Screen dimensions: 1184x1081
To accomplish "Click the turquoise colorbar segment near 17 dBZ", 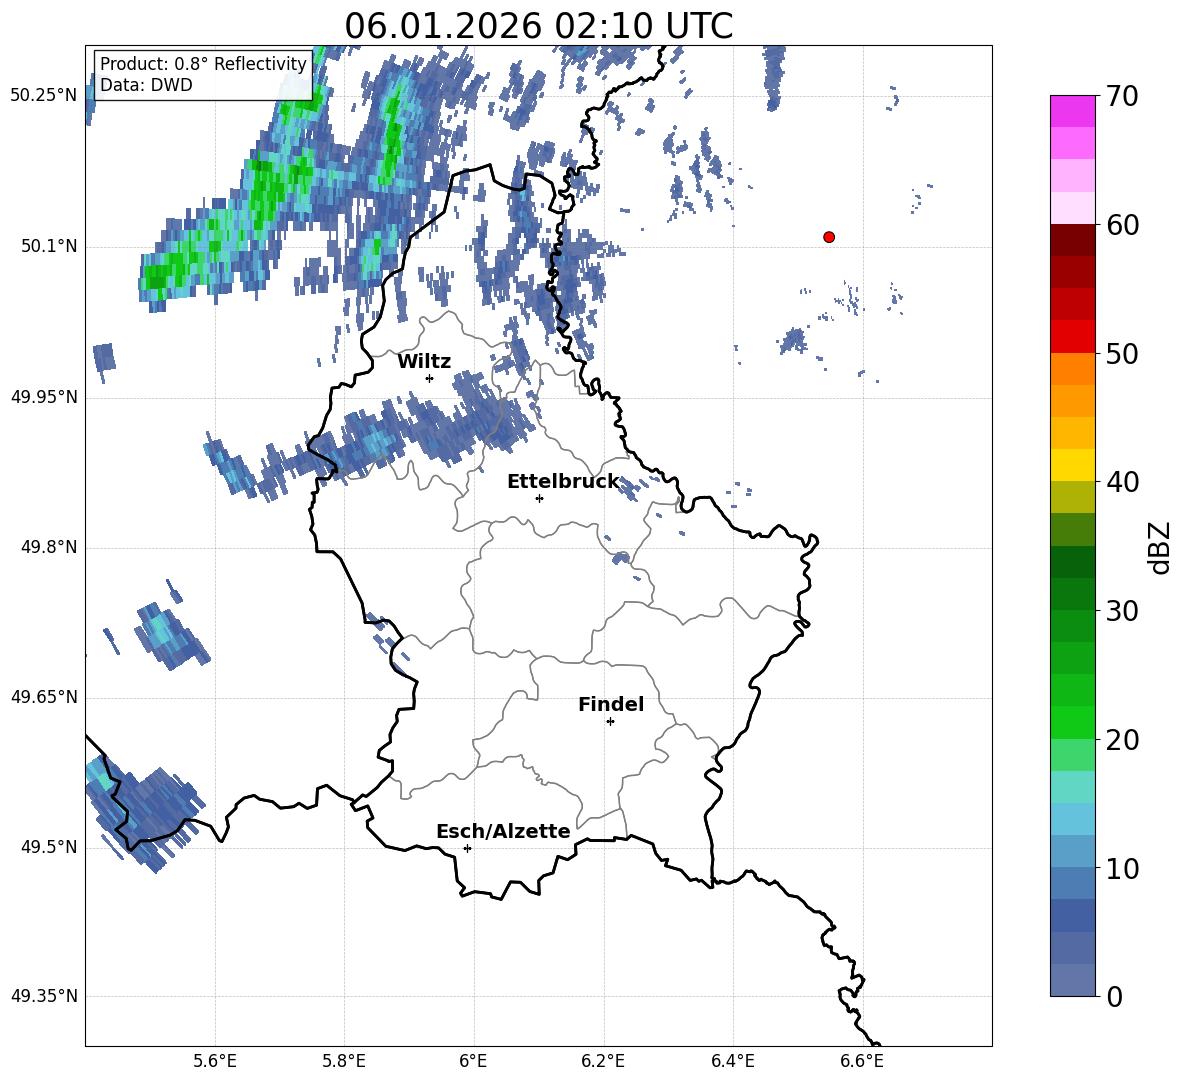I will pyautogui.click(x=1072, y=787).
